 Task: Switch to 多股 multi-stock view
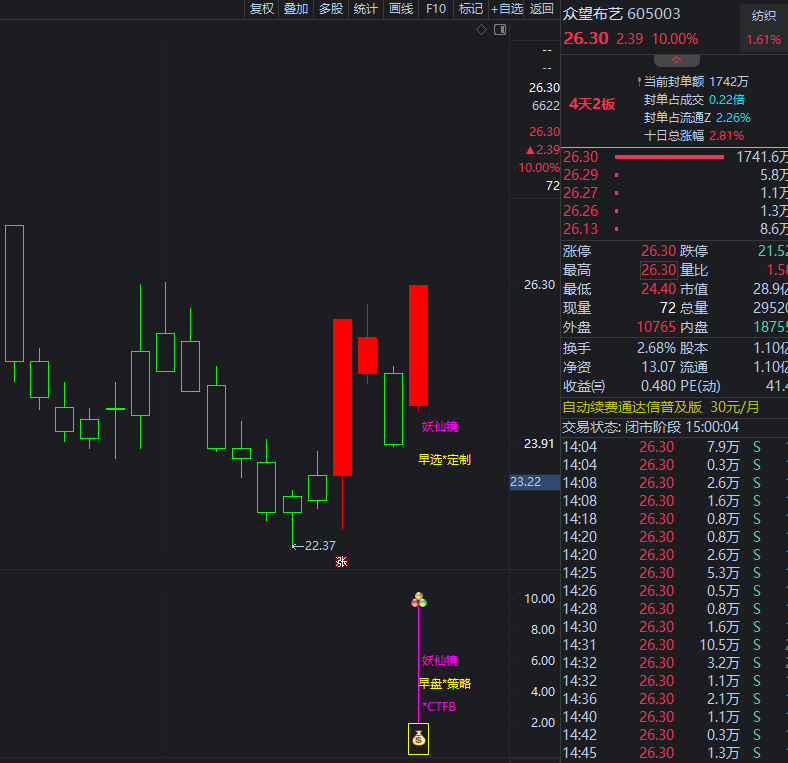coord(331,9)
